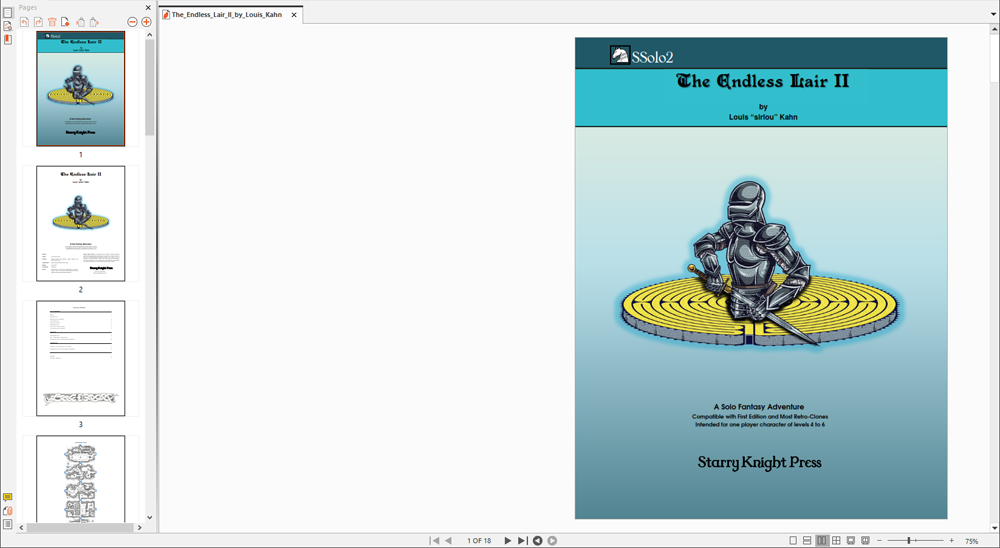The height and width of the screenshot is (548, 1000).
Task: Click the page number field '1 OF 18'
Action: coord(479,541)
